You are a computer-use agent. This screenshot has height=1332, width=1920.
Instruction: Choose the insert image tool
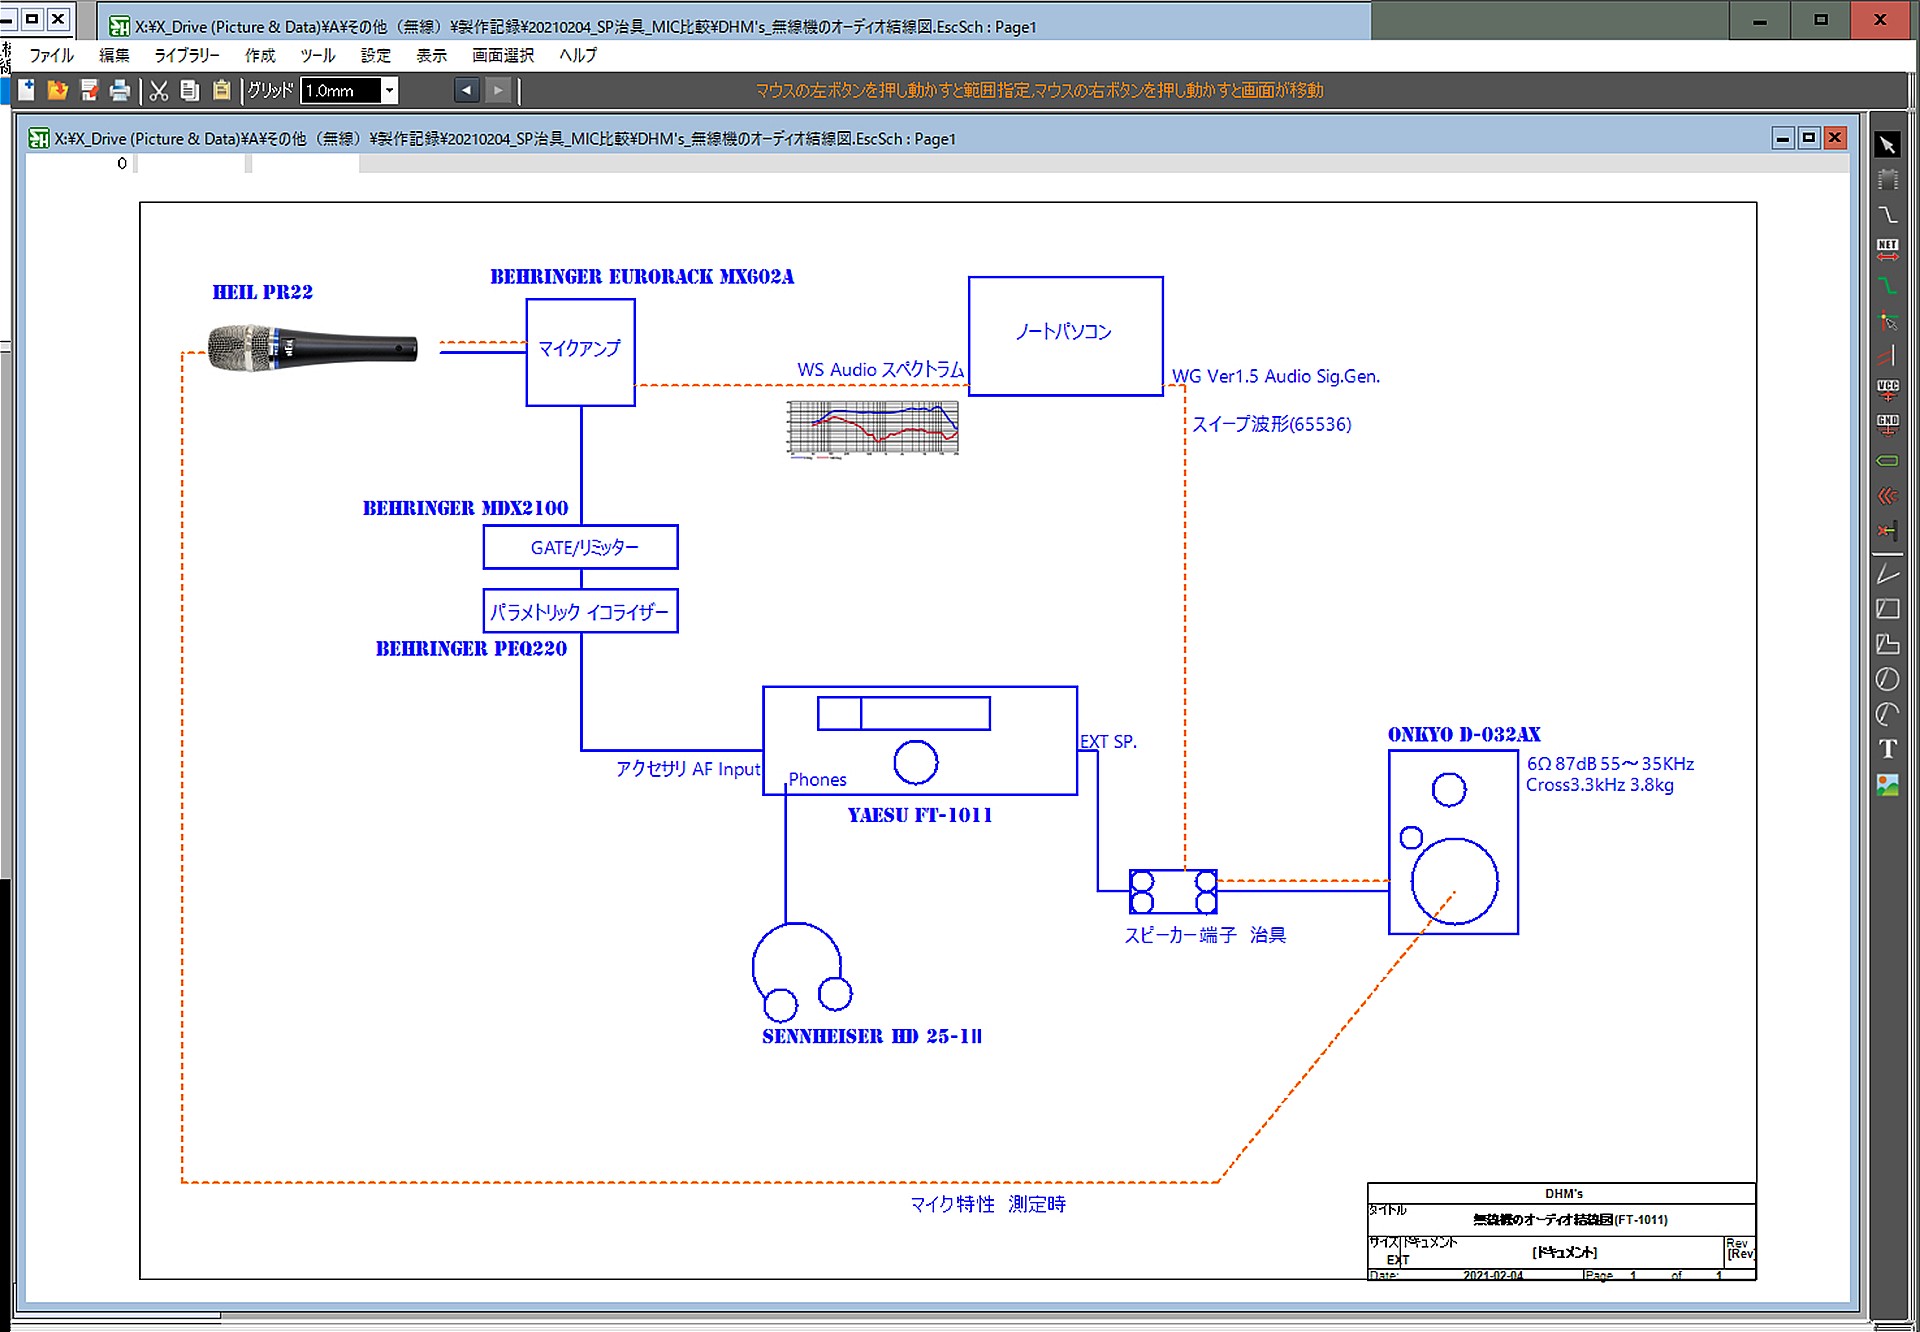(x=1887, y=785)
